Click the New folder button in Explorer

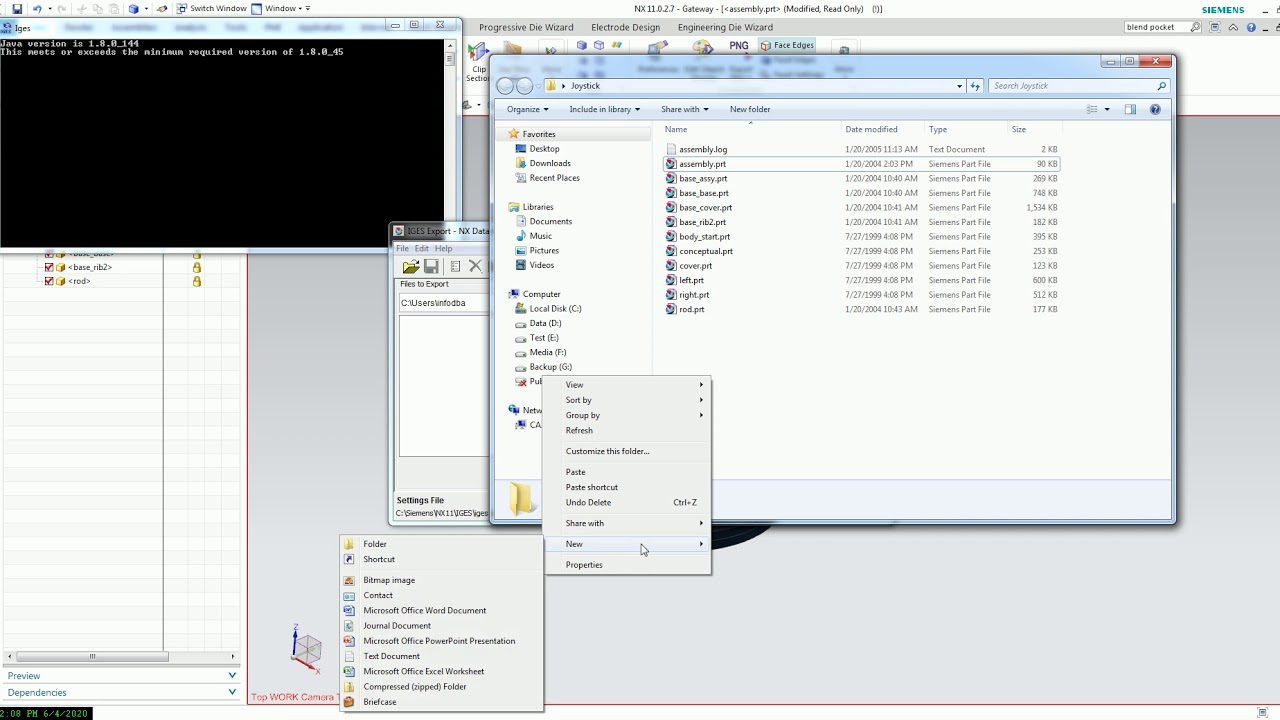[x=750, y=109]
